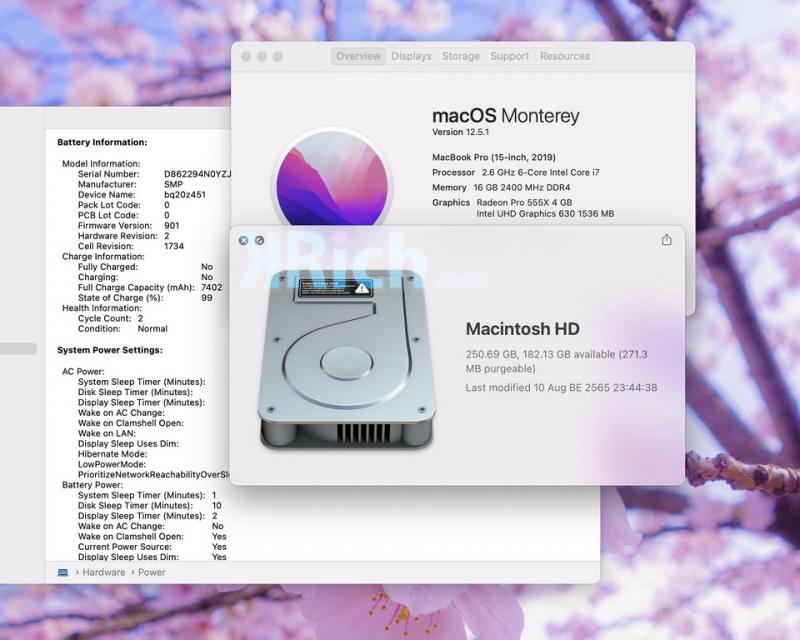
Task: Close the About This Mac window
Action: pos(246,56)
